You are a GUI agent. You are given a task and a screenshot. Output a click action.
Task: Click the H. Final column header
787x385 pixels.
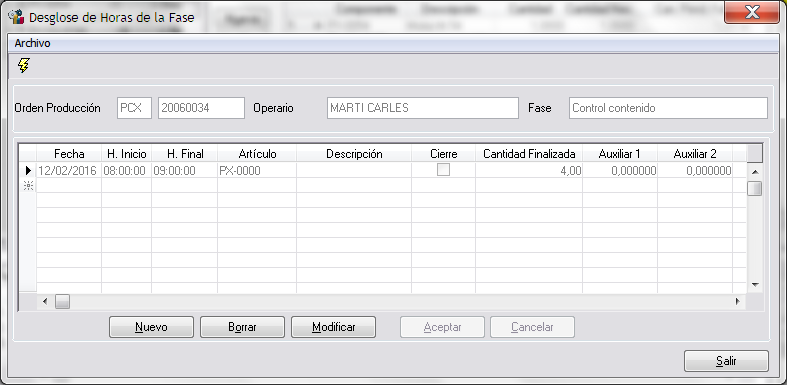tap(185, 154)
